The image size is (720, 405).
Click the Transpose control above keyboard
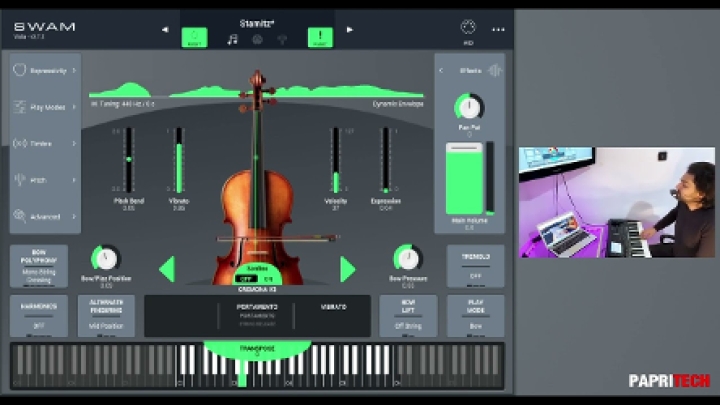[257, 350]
